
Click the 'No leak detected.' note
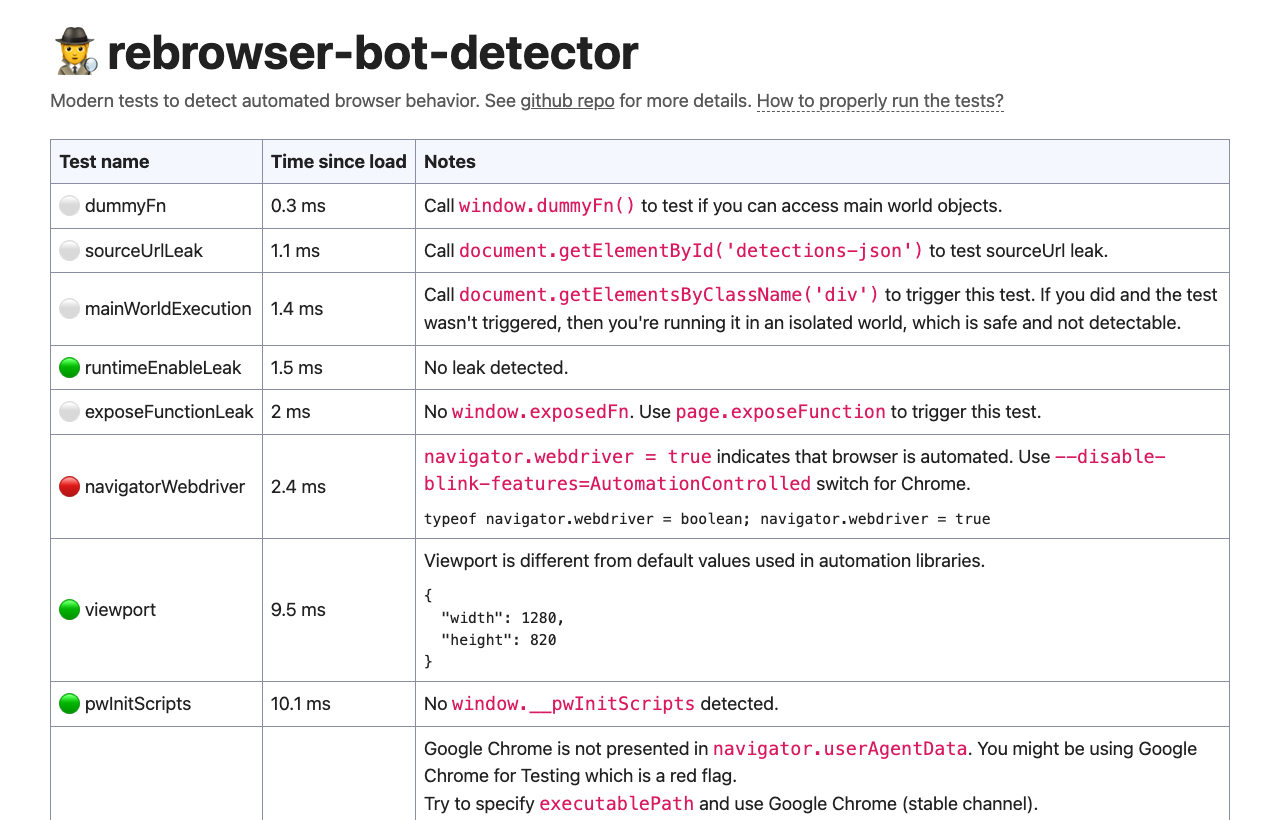pyautogui.click(x=496, y=368)
